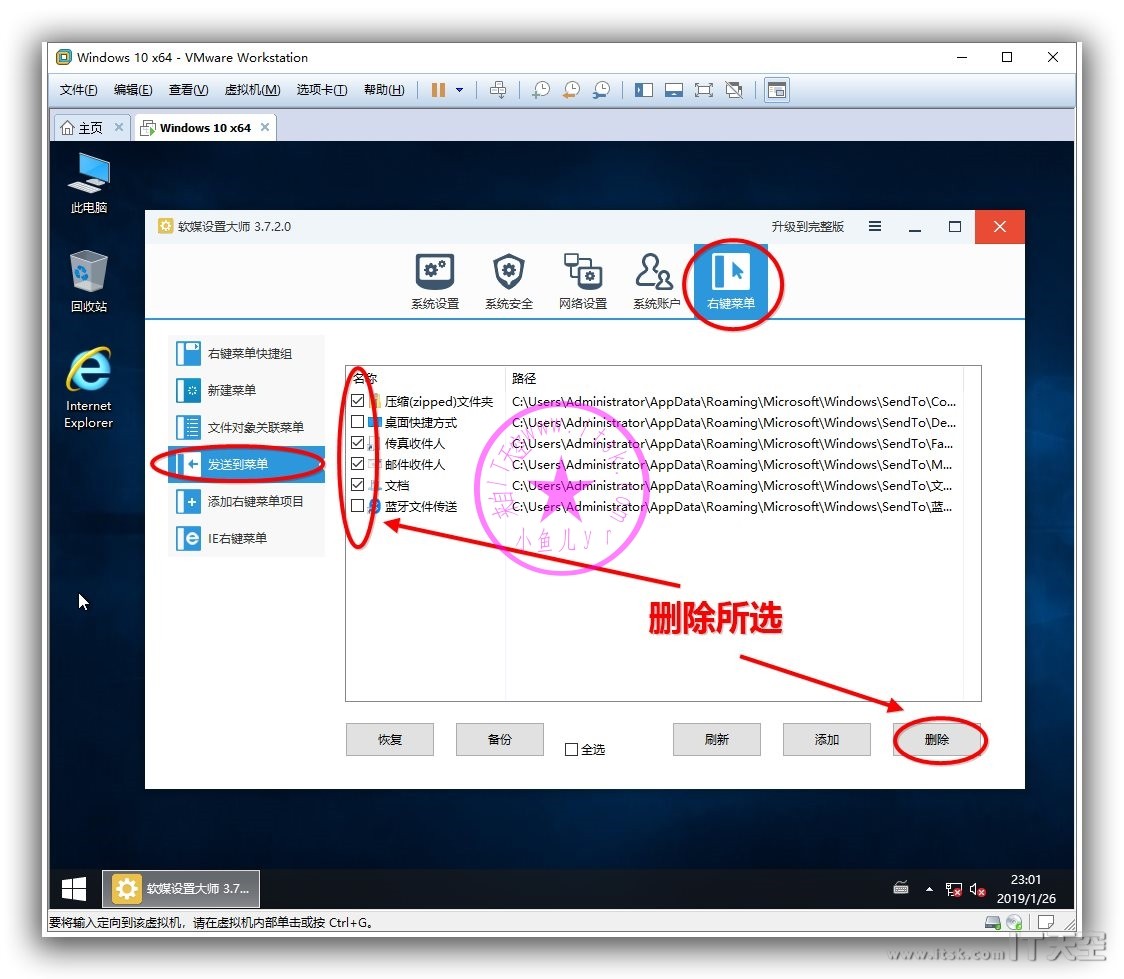Check the 蓝牙文件传送 checkbox
This screenshot has height=979, width=1124.
tap(358, 506)
